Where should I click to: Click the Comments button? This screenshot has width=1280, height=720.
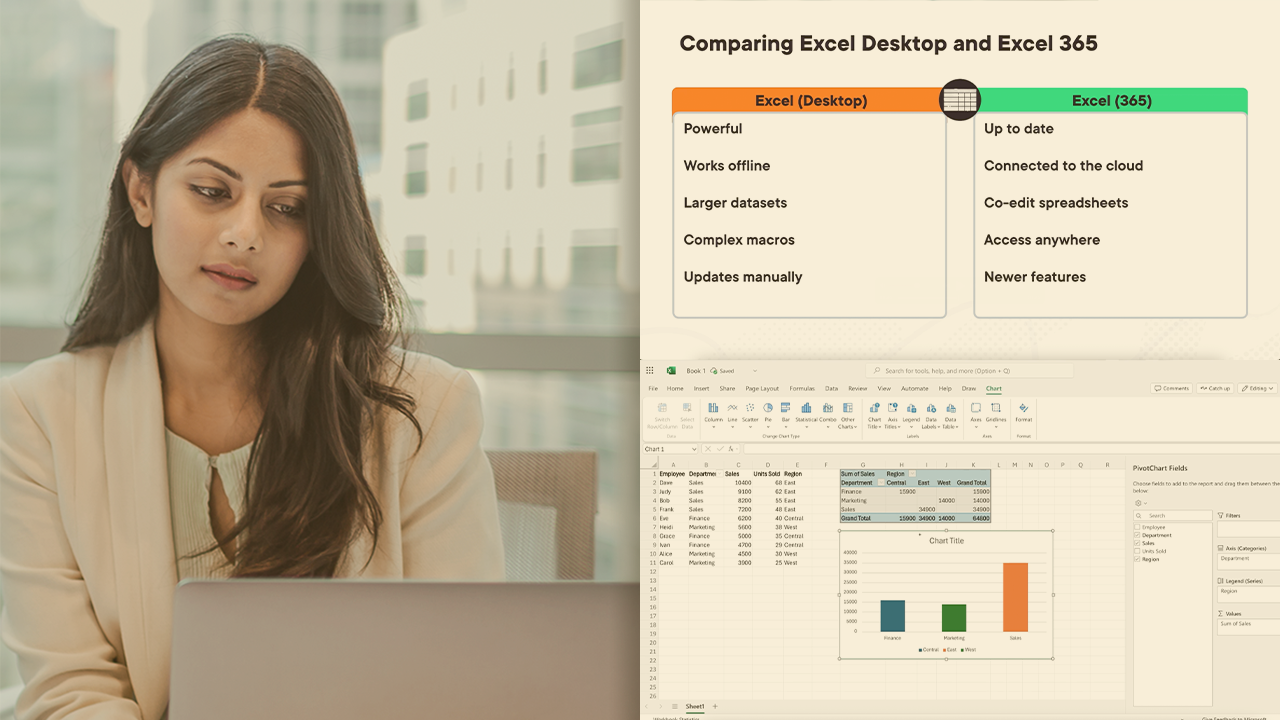[1171, 388]
